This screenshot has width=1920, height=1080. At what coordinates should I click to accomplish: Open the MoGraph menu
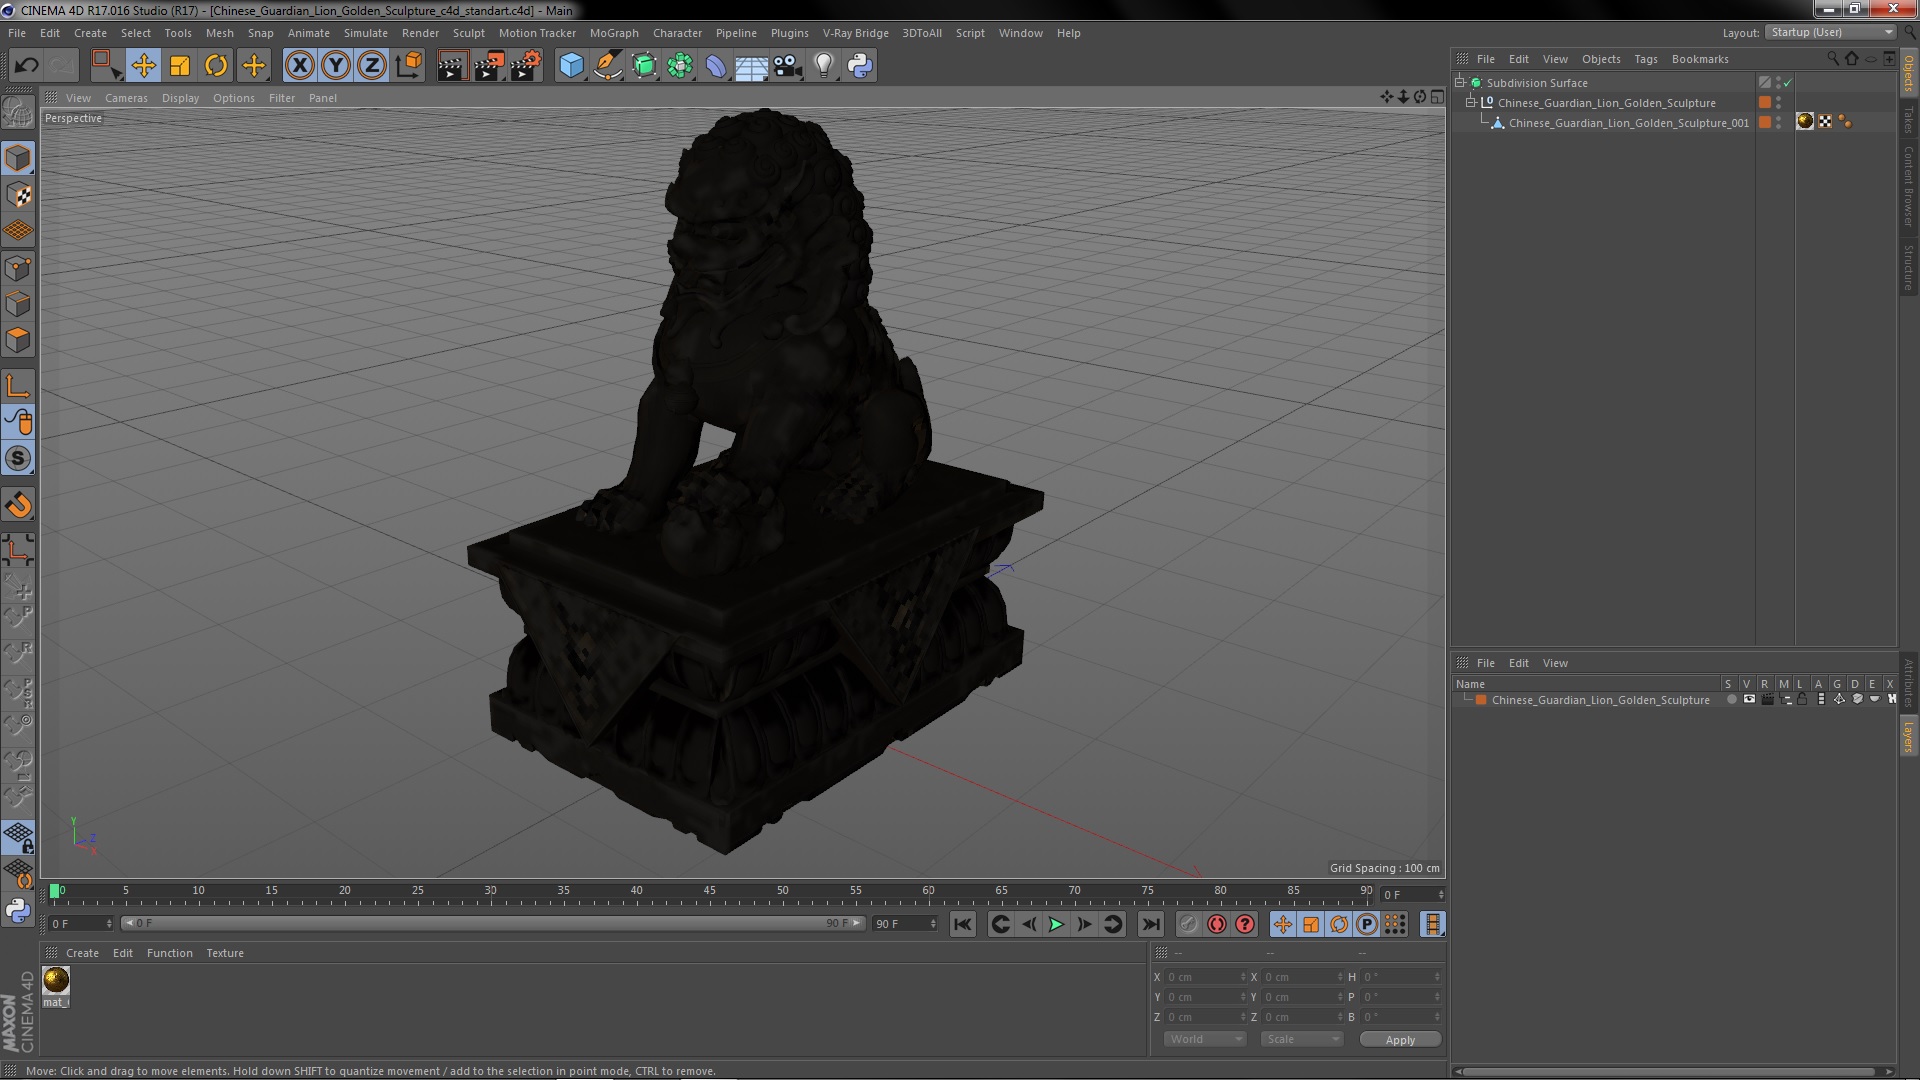(x=614, y=33)
